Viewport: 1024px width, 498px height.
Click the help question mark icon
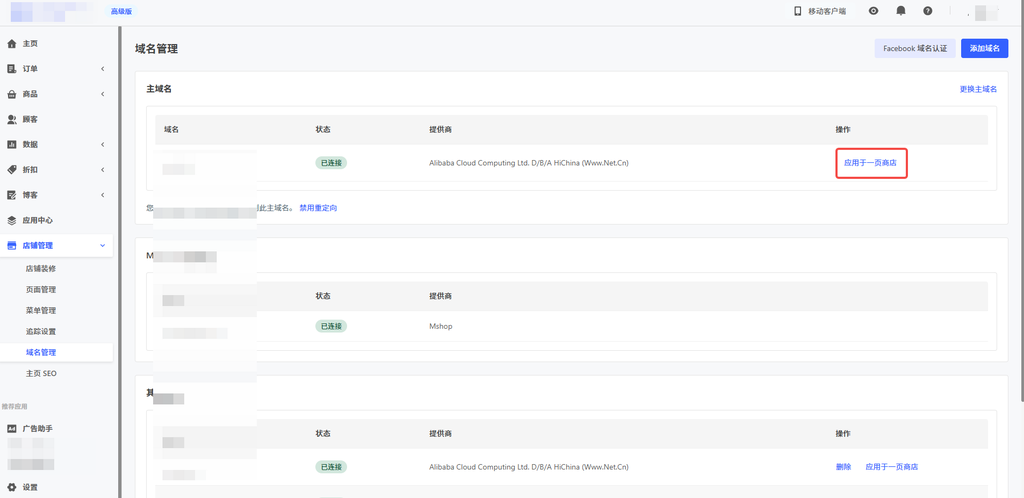928,11
